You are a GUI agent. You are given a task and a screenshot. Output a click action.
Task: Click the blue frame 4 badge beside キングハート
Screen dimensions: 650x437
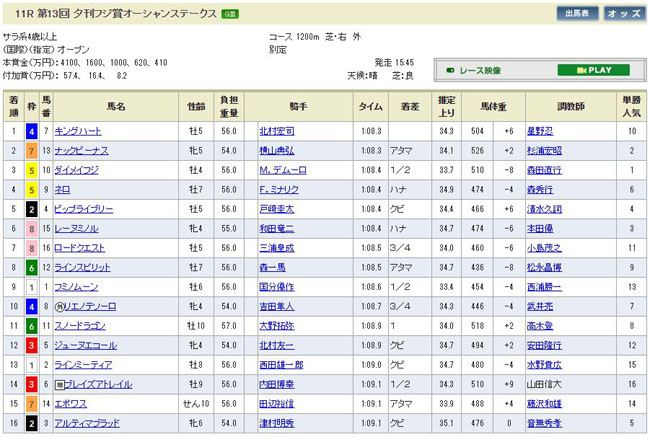point(33,131)
